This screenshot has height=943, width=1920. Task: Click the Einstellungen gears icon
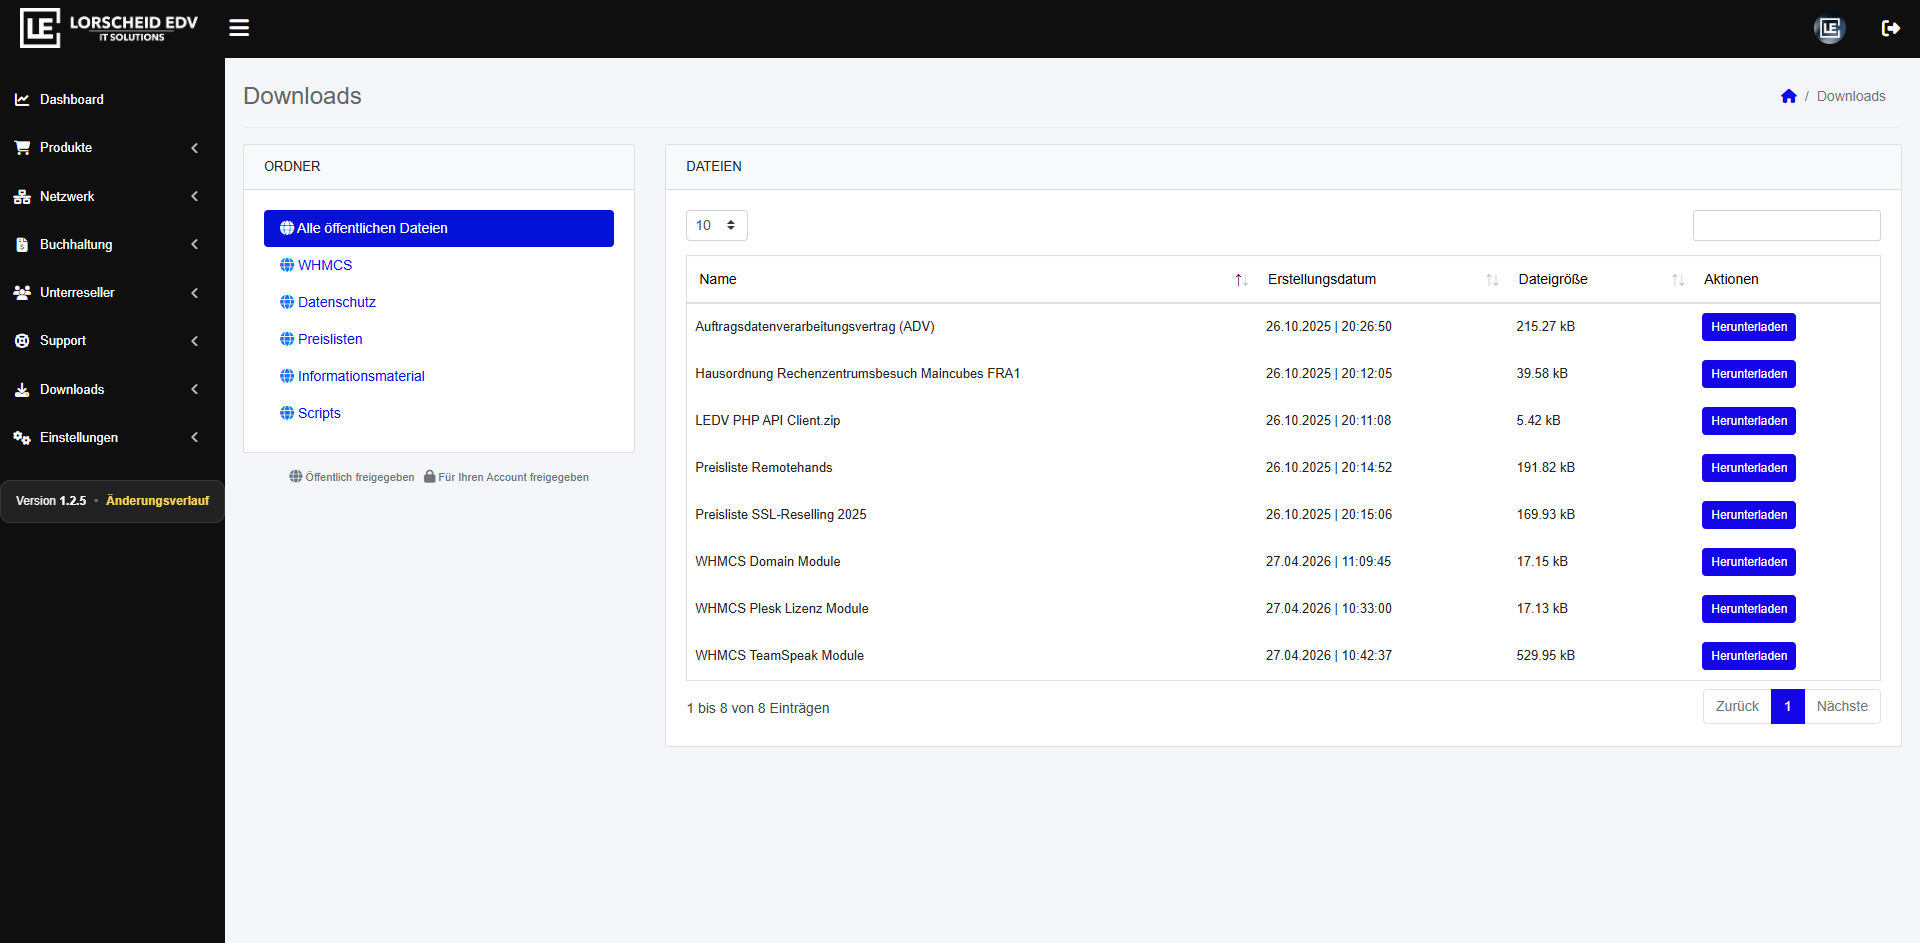22,438
